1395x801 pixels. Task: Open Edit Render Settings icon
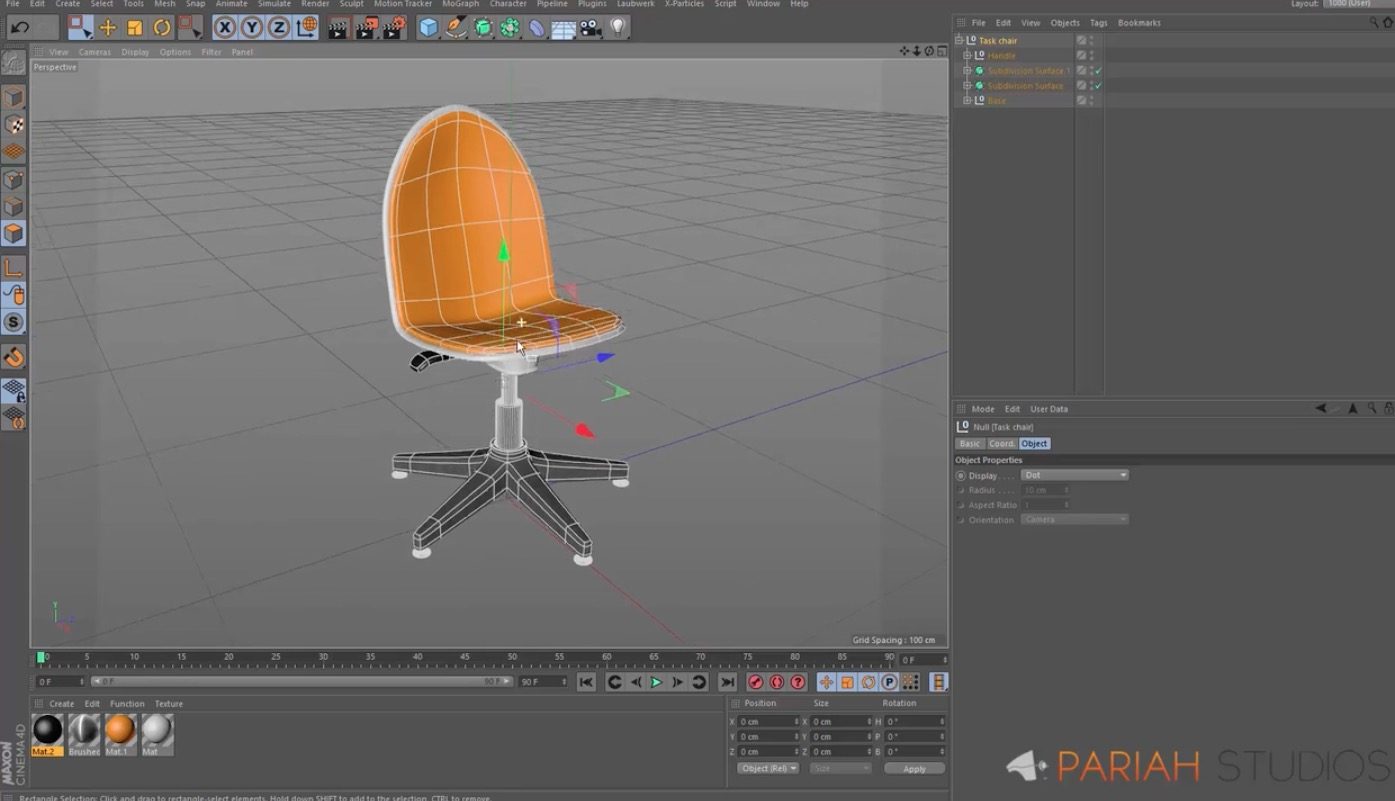pos(394,28)
